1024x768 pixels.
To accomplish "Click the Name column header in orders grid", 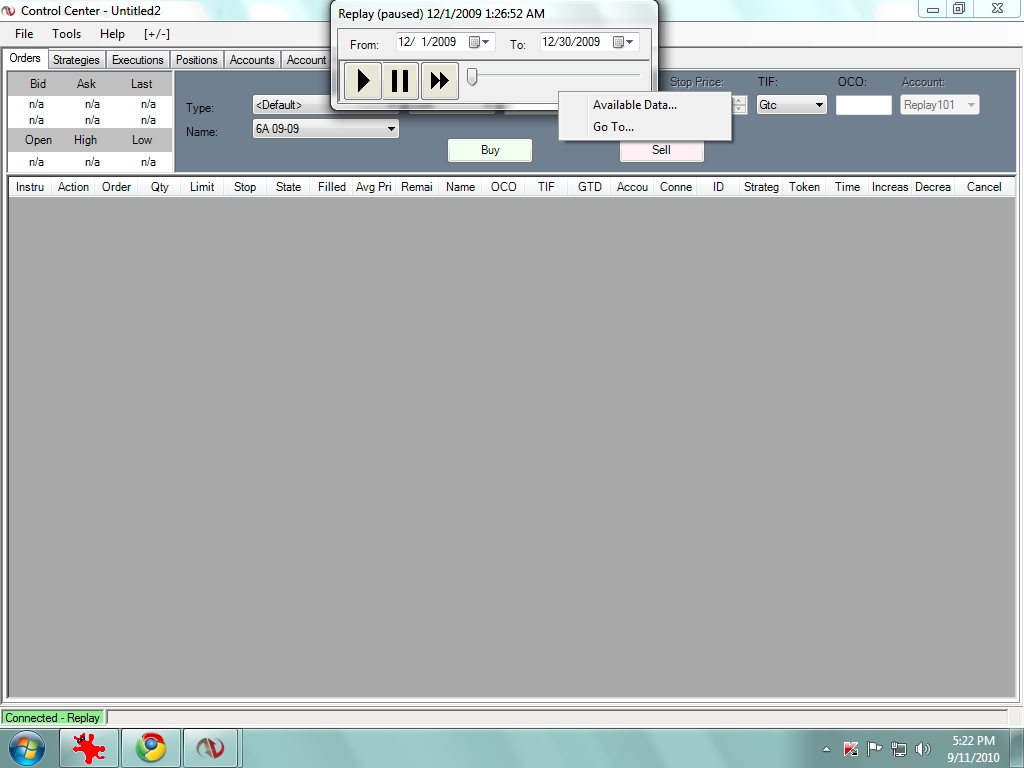I will pyautogui.click(x=460, y=187).
